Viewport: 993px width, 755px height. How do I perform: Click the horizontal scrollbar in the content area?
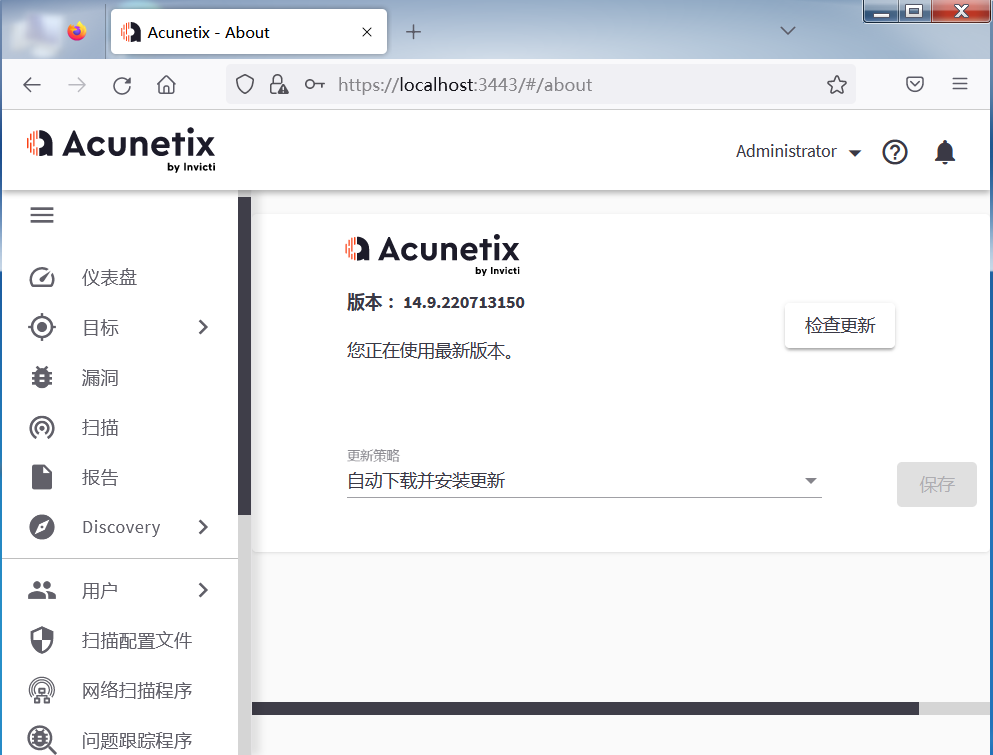click(585, 709)
